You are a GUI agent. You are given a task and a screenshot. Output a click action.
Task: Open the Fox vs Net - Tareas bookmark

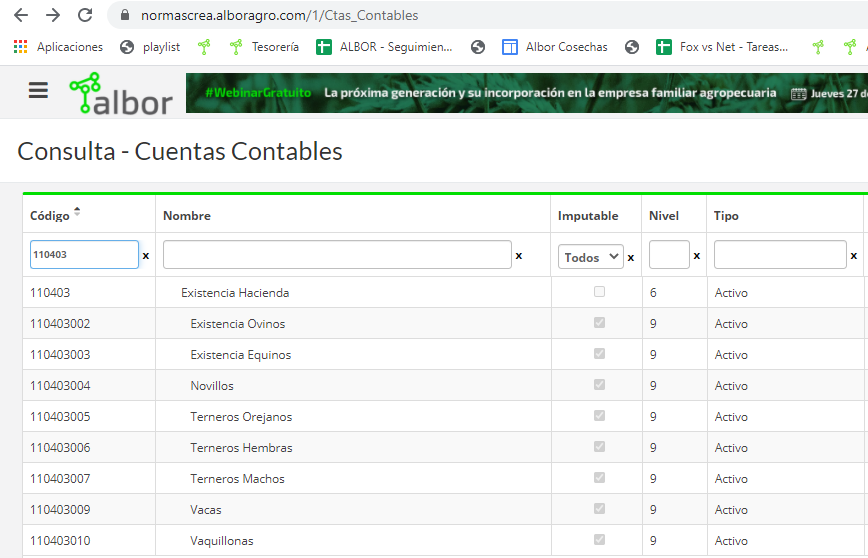click(x=722, y=47)
